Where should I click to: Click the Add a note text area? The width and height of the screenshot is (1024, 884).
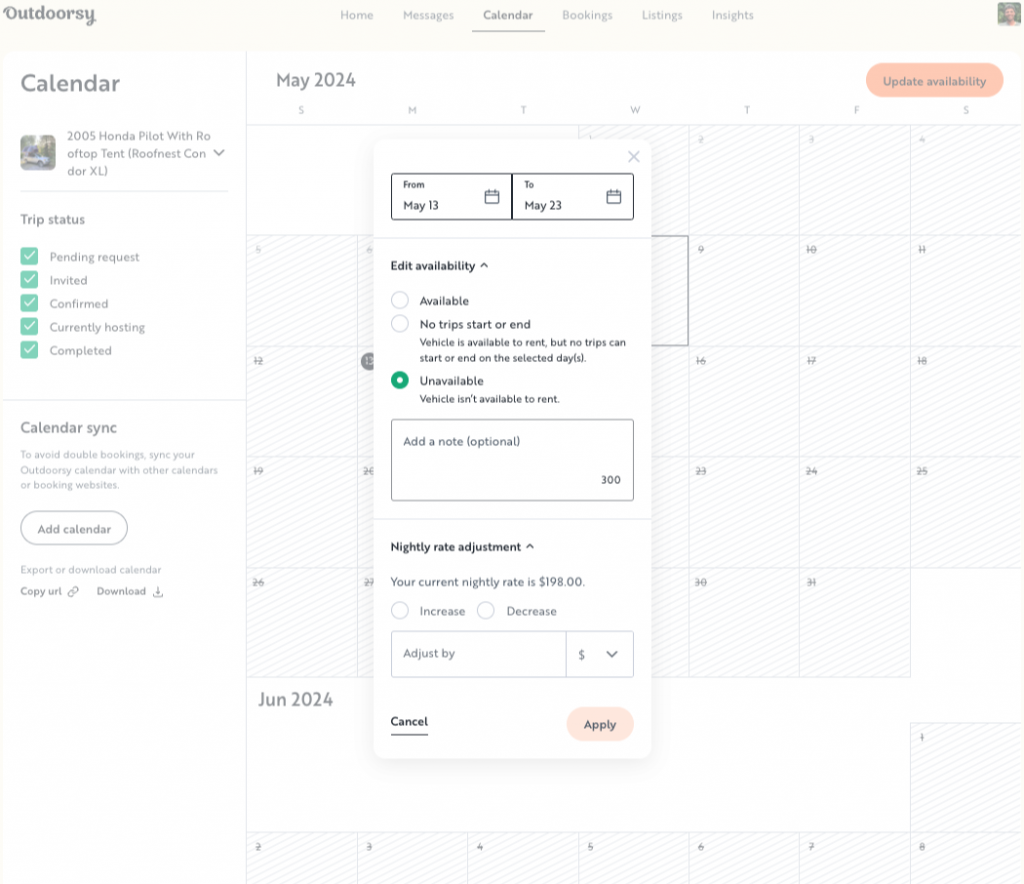[x=512, y=460]
